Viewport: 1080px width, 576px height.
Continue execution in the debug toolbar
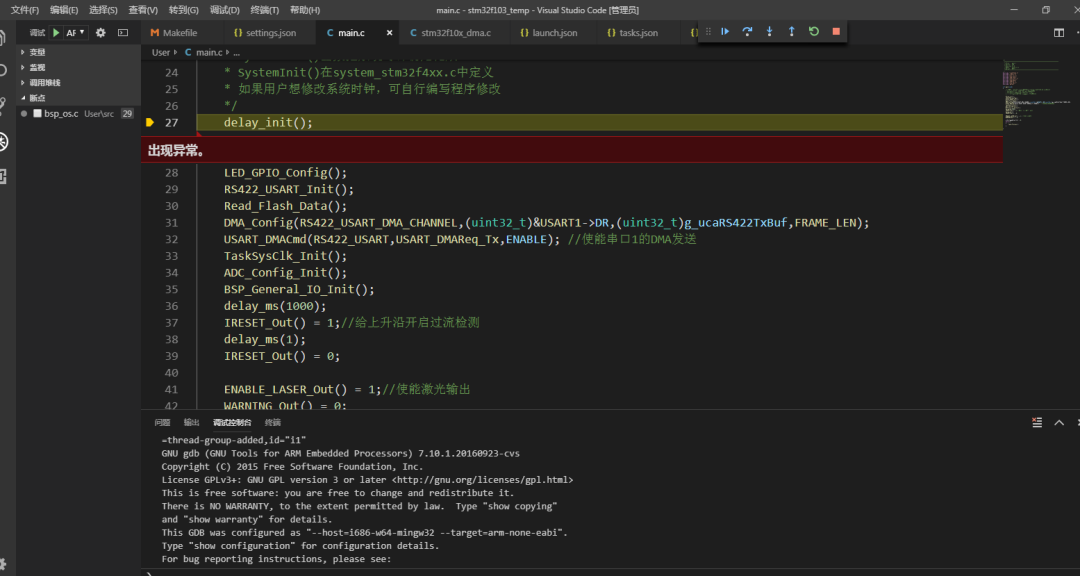coord(725,32)
